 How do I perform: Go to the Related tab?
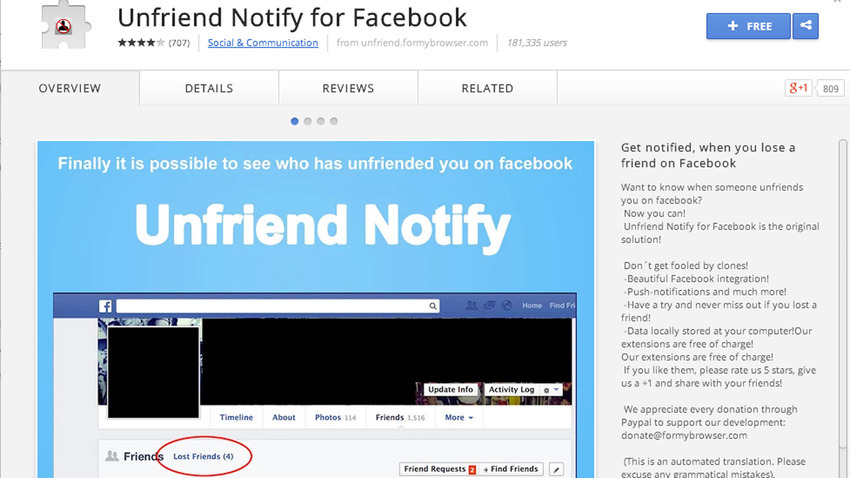pos(487,89)
